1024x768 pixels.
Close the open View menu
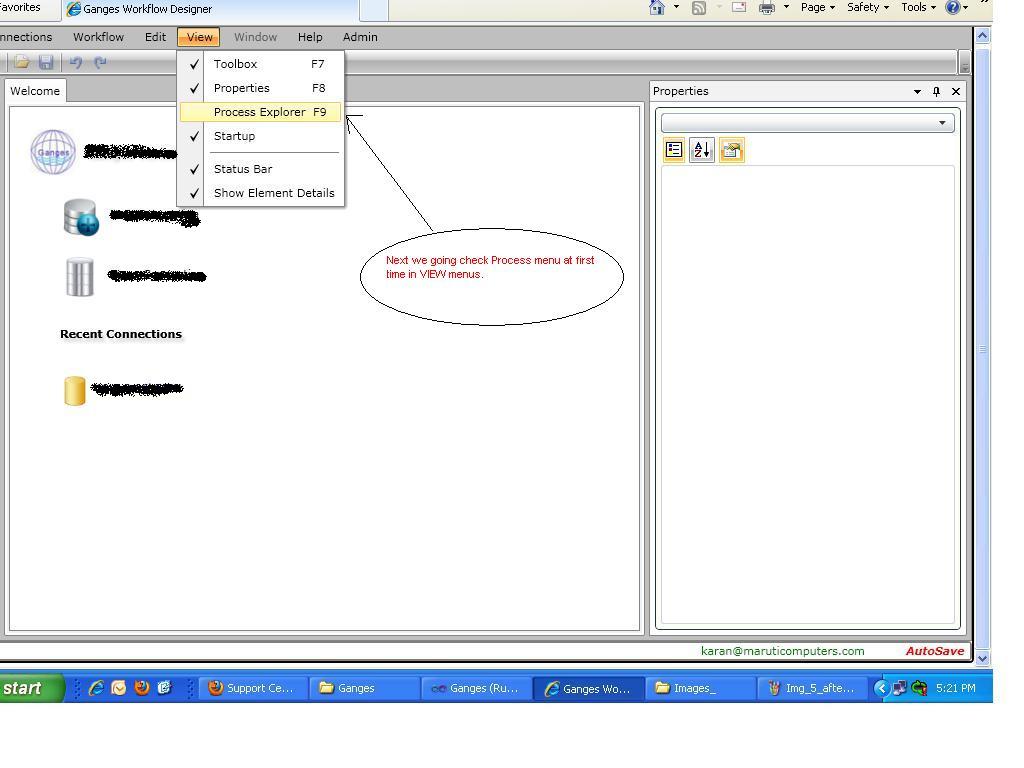[x=199, y=37]
